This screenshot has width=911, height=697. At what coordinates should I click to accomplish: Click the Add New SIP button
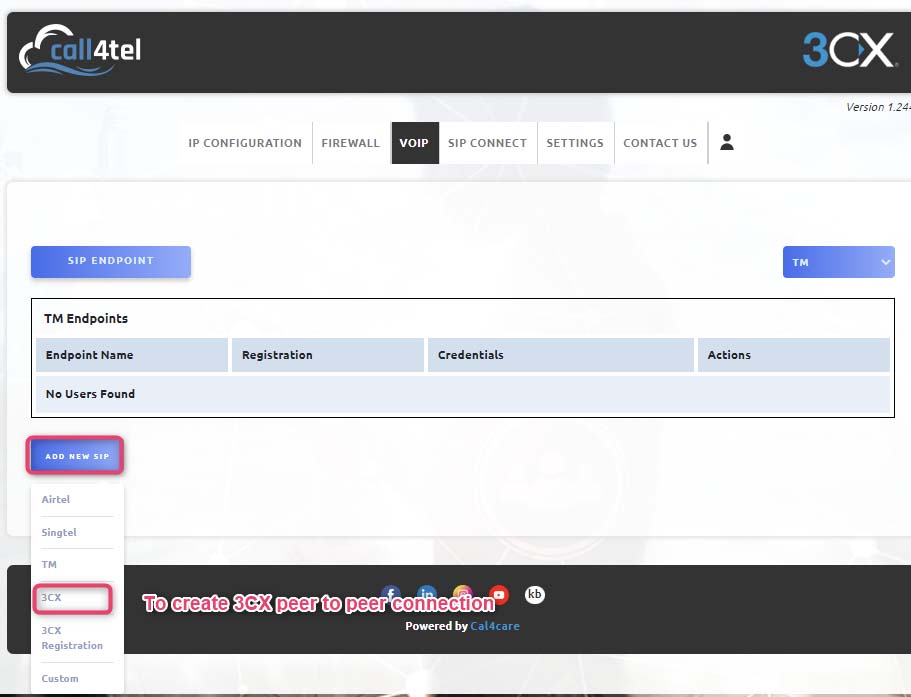coord(77,456)
